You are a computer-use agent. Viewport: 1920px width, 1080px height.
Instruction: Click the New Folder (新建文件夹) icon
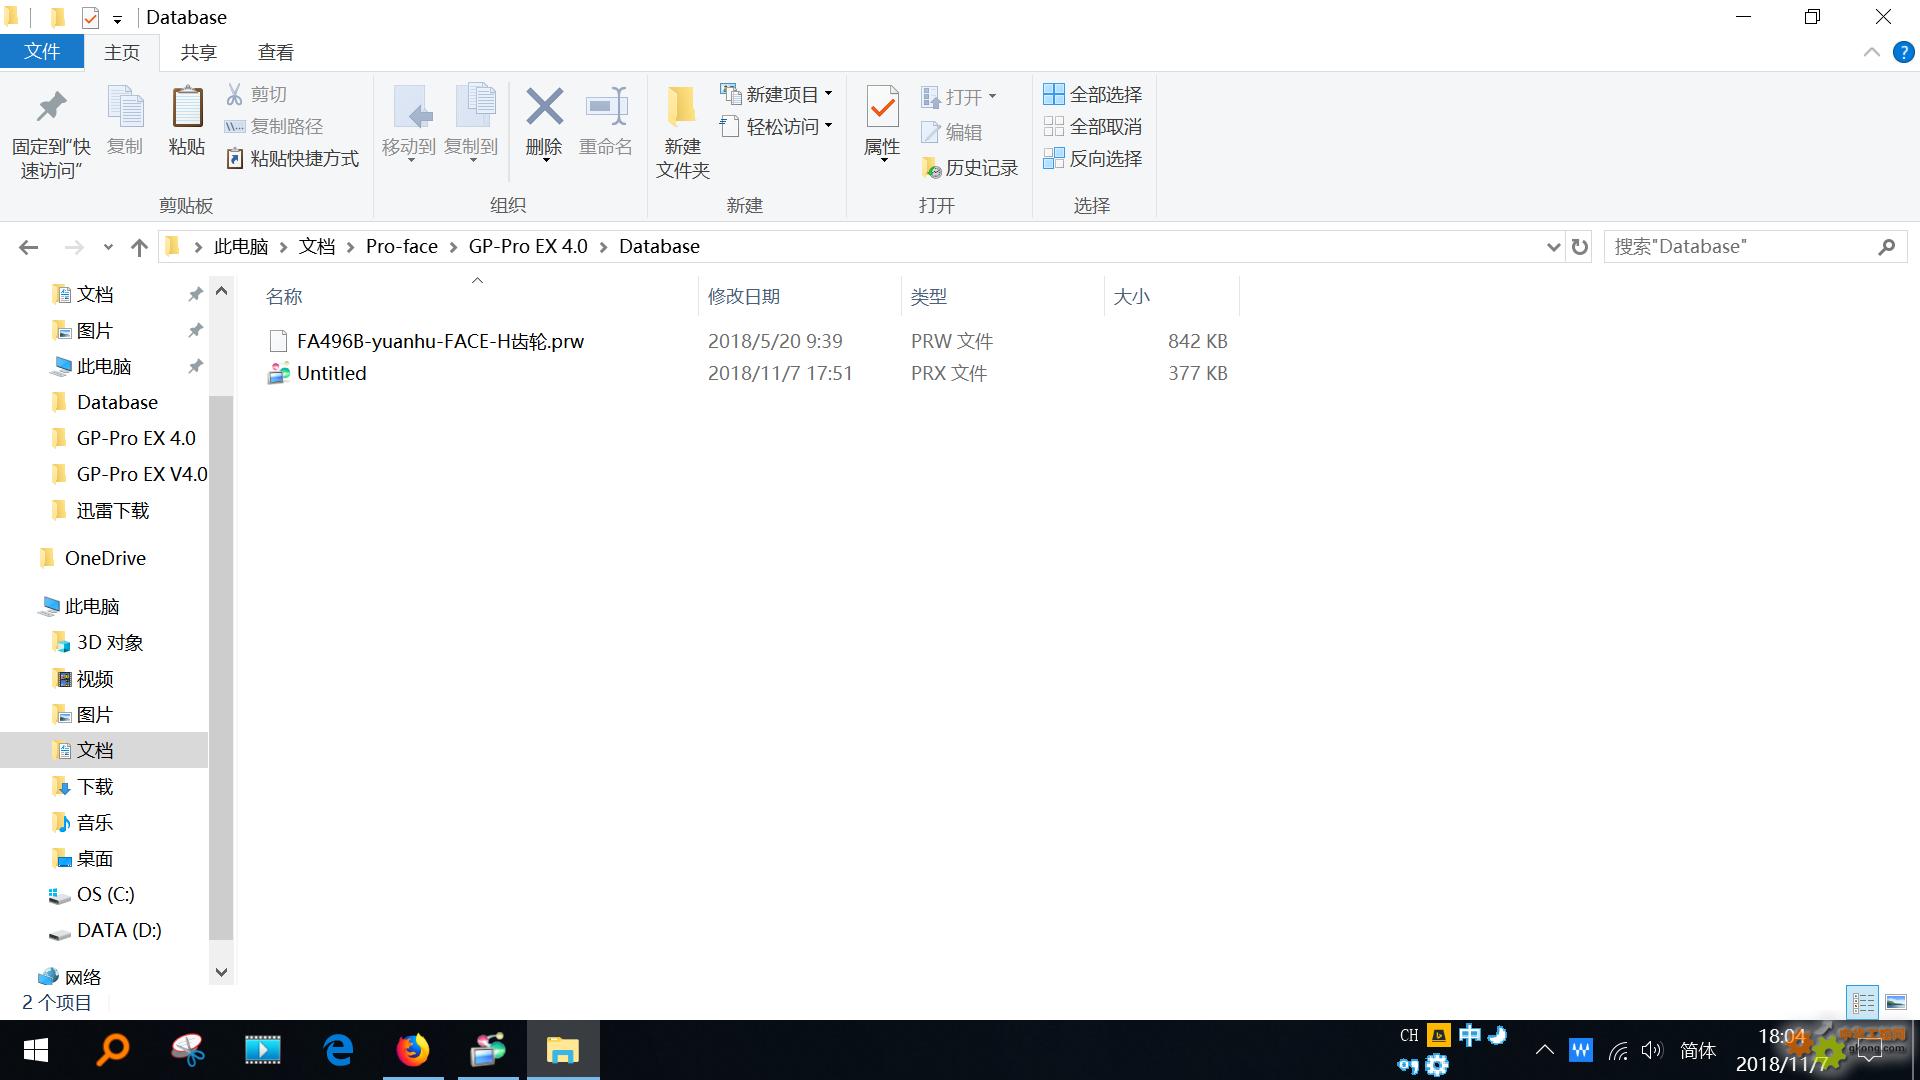[682, 108]
